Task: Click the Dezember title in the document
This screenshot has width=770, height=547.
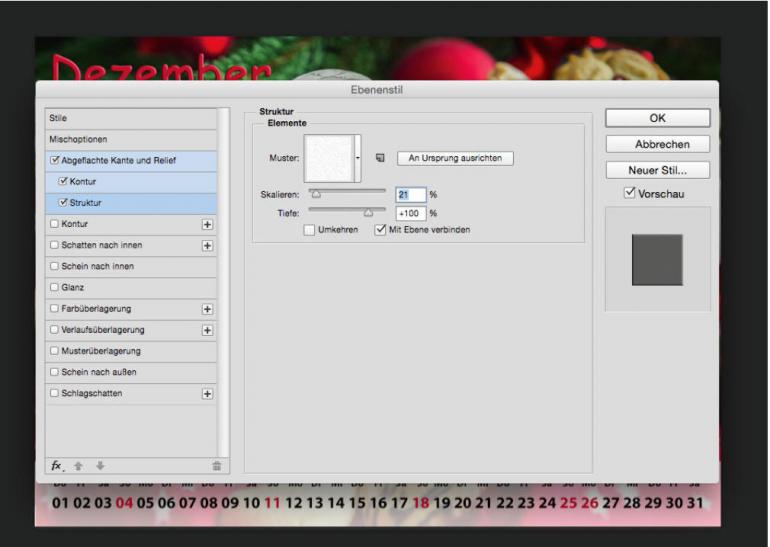Action: tap(161, 68)
